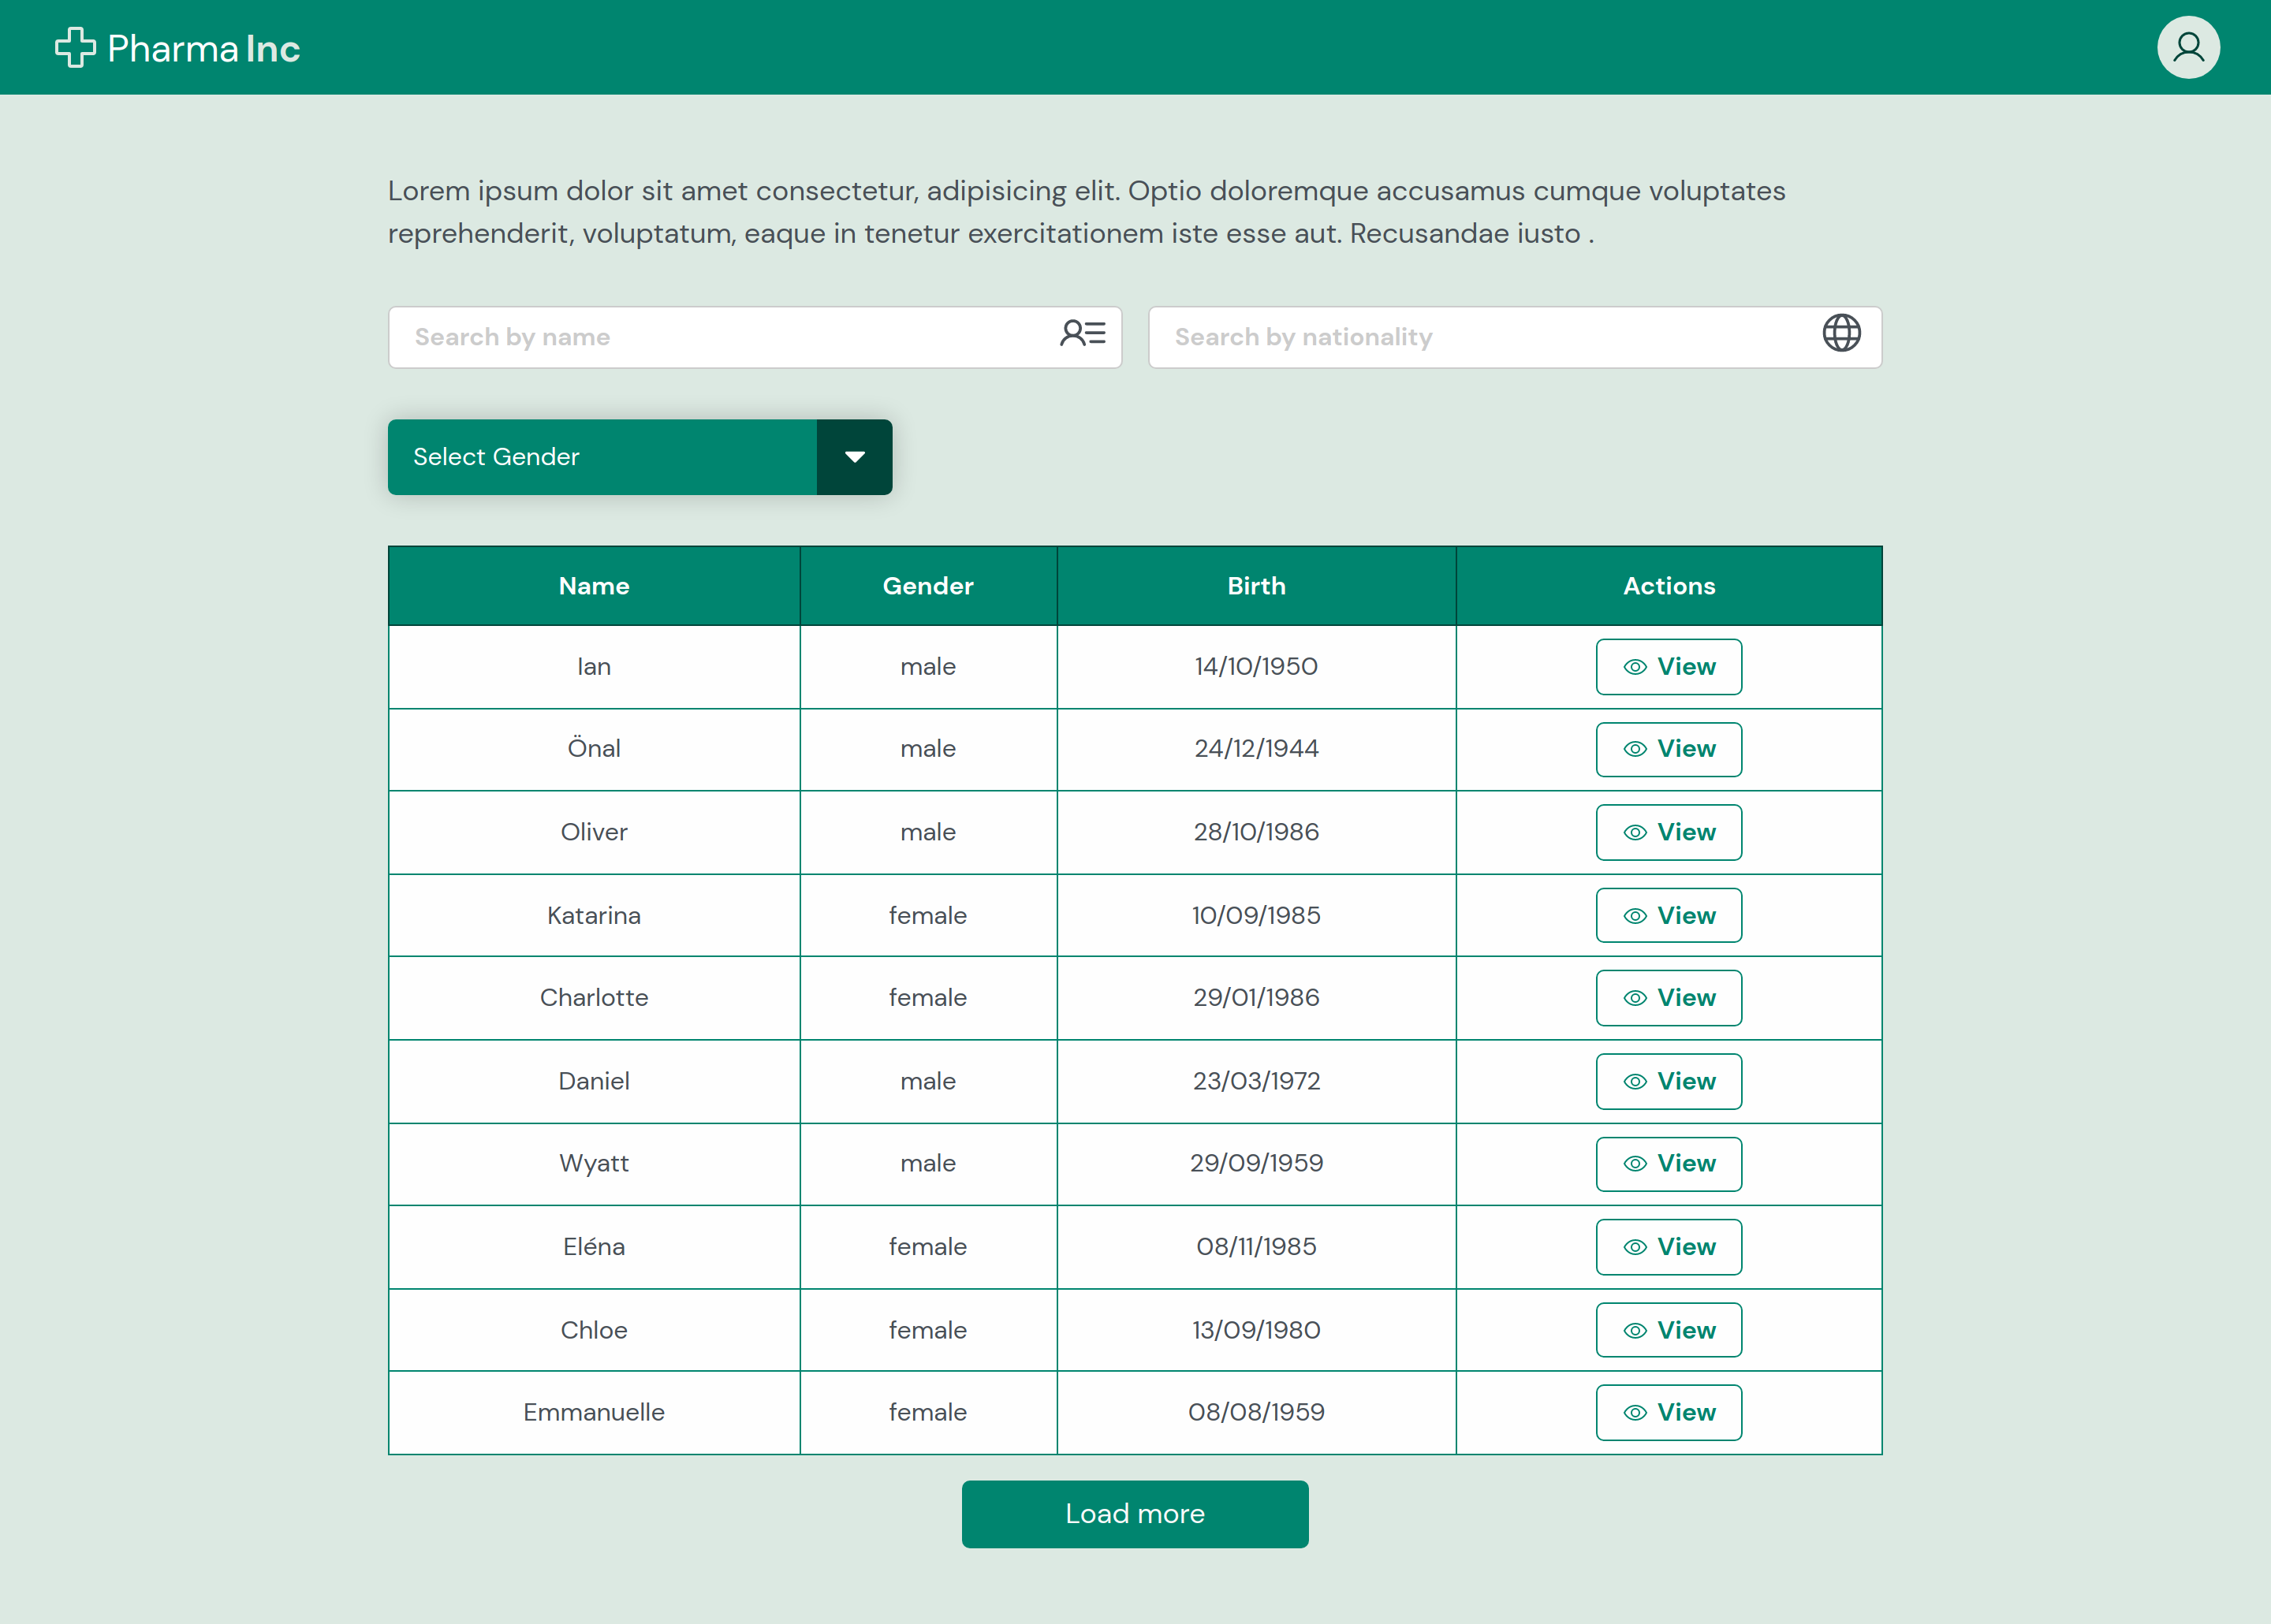This screenshot has height=1624, width=2271.
Task: Click the Birth column header
Action: [x=1256, y=586]
